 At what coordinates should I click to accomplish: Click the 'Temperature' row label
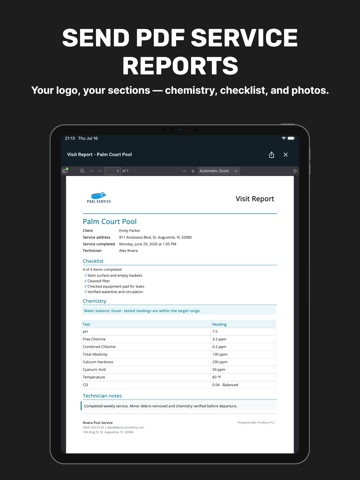(x=94, y=377)
